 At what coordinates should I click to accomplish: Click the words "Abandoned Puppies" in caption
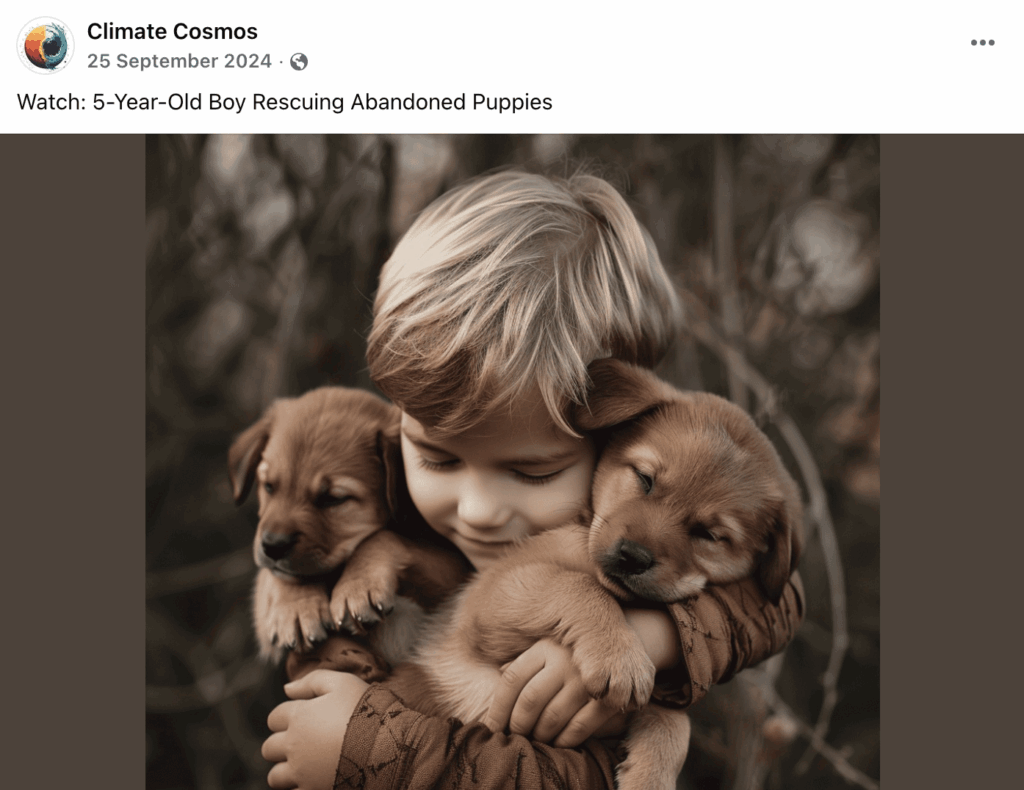click(x=451, y=102)
